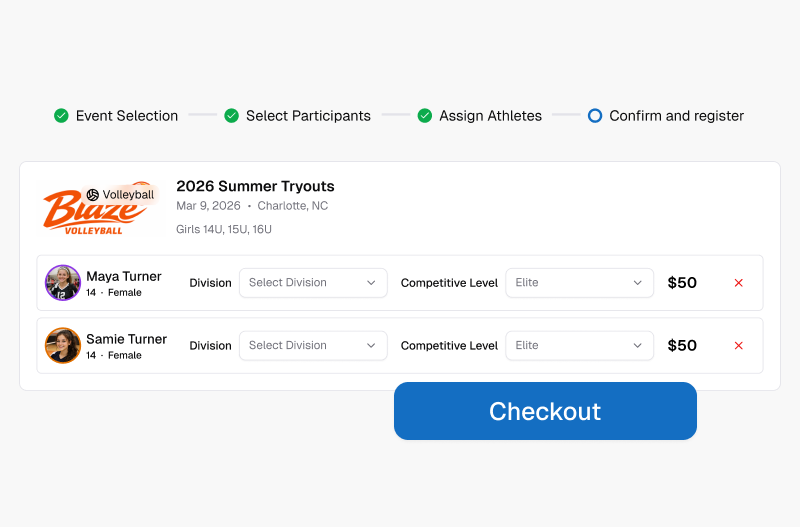Expand Samie Turner's Competitive Level Elite dropdown
The width and height of the screenshot is (800, 527).
[x=580, y=345]
